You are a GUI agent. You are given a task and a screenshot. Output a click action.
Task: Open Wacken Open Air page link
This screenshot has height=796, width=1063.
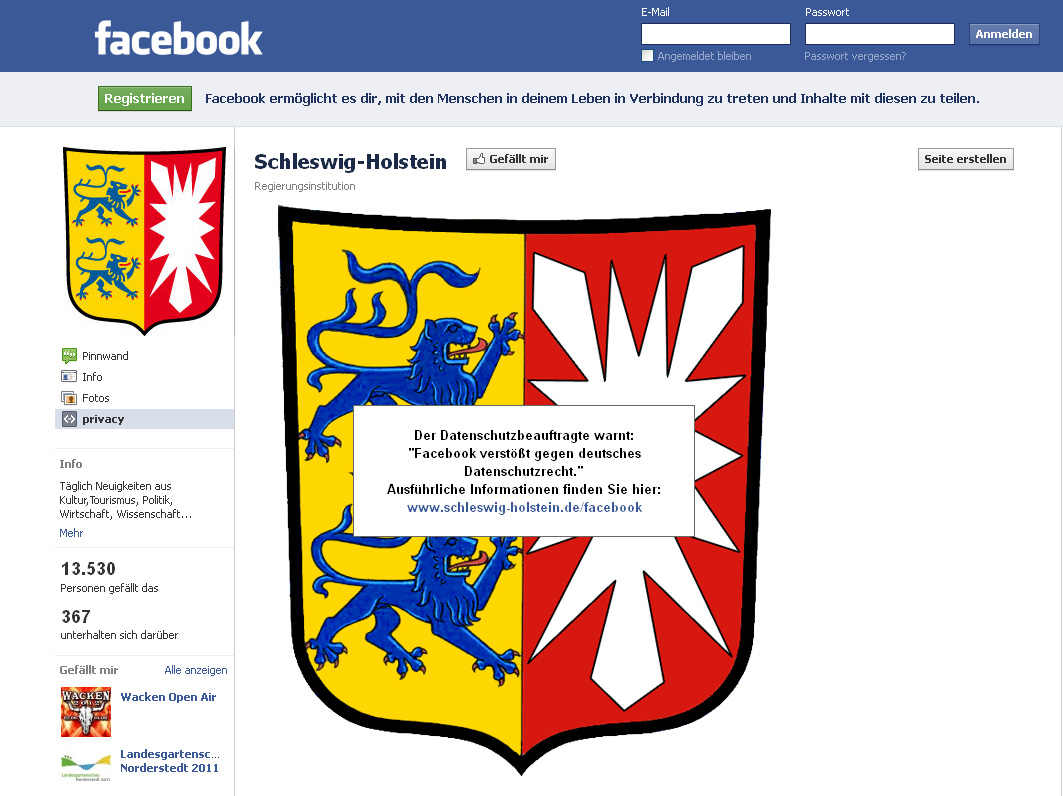pyautogui.click(x=168, y=697)
